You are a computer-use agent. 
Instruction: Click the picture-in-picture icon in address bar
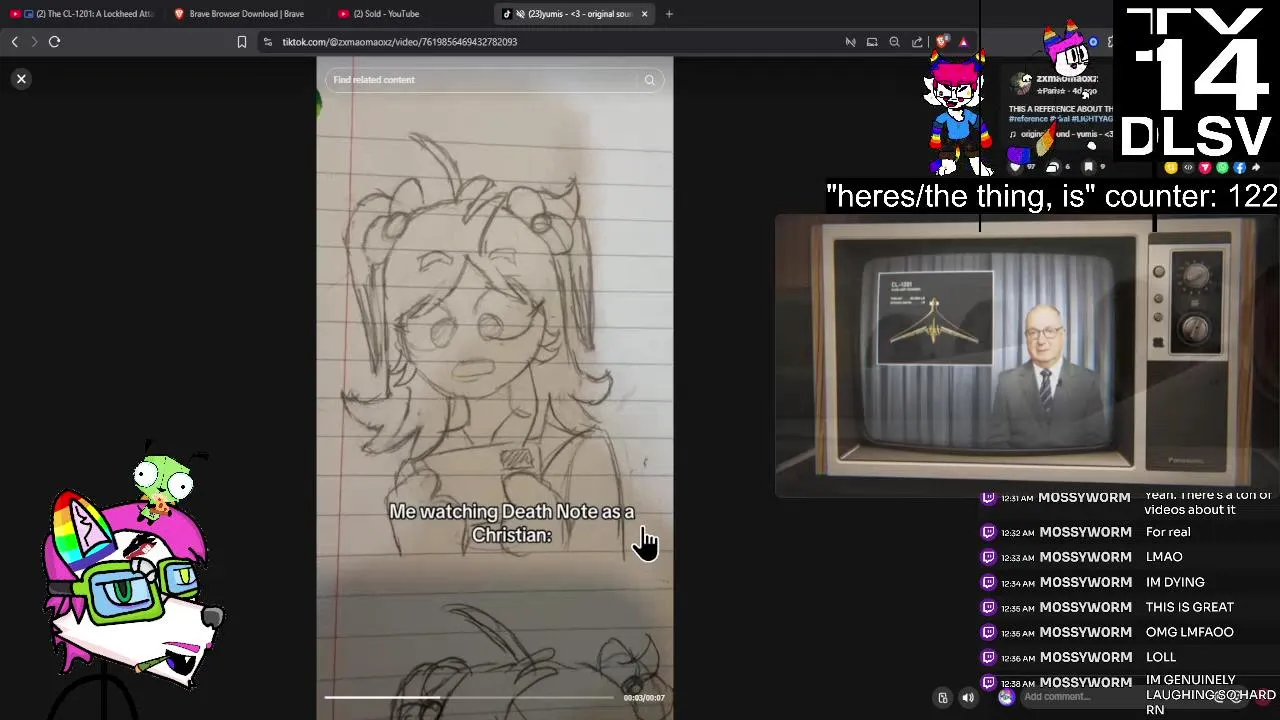click(x=872, y=42)
